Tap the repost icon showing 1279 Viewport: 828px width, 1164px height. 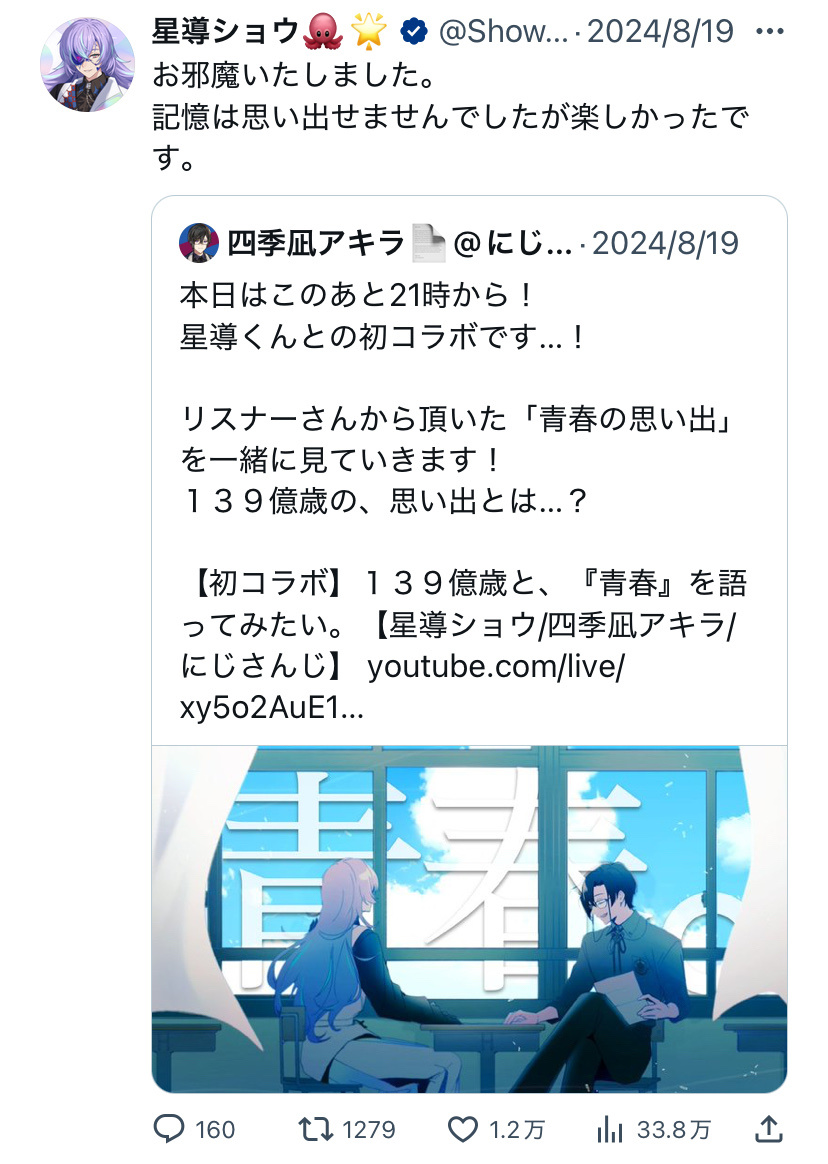(315, 1129)
